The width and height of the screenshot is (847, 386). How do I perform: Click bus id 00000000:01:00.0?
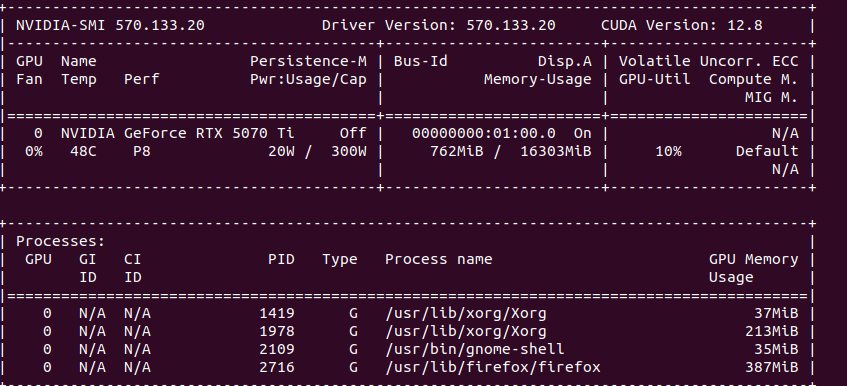click(x=483, y=133)
